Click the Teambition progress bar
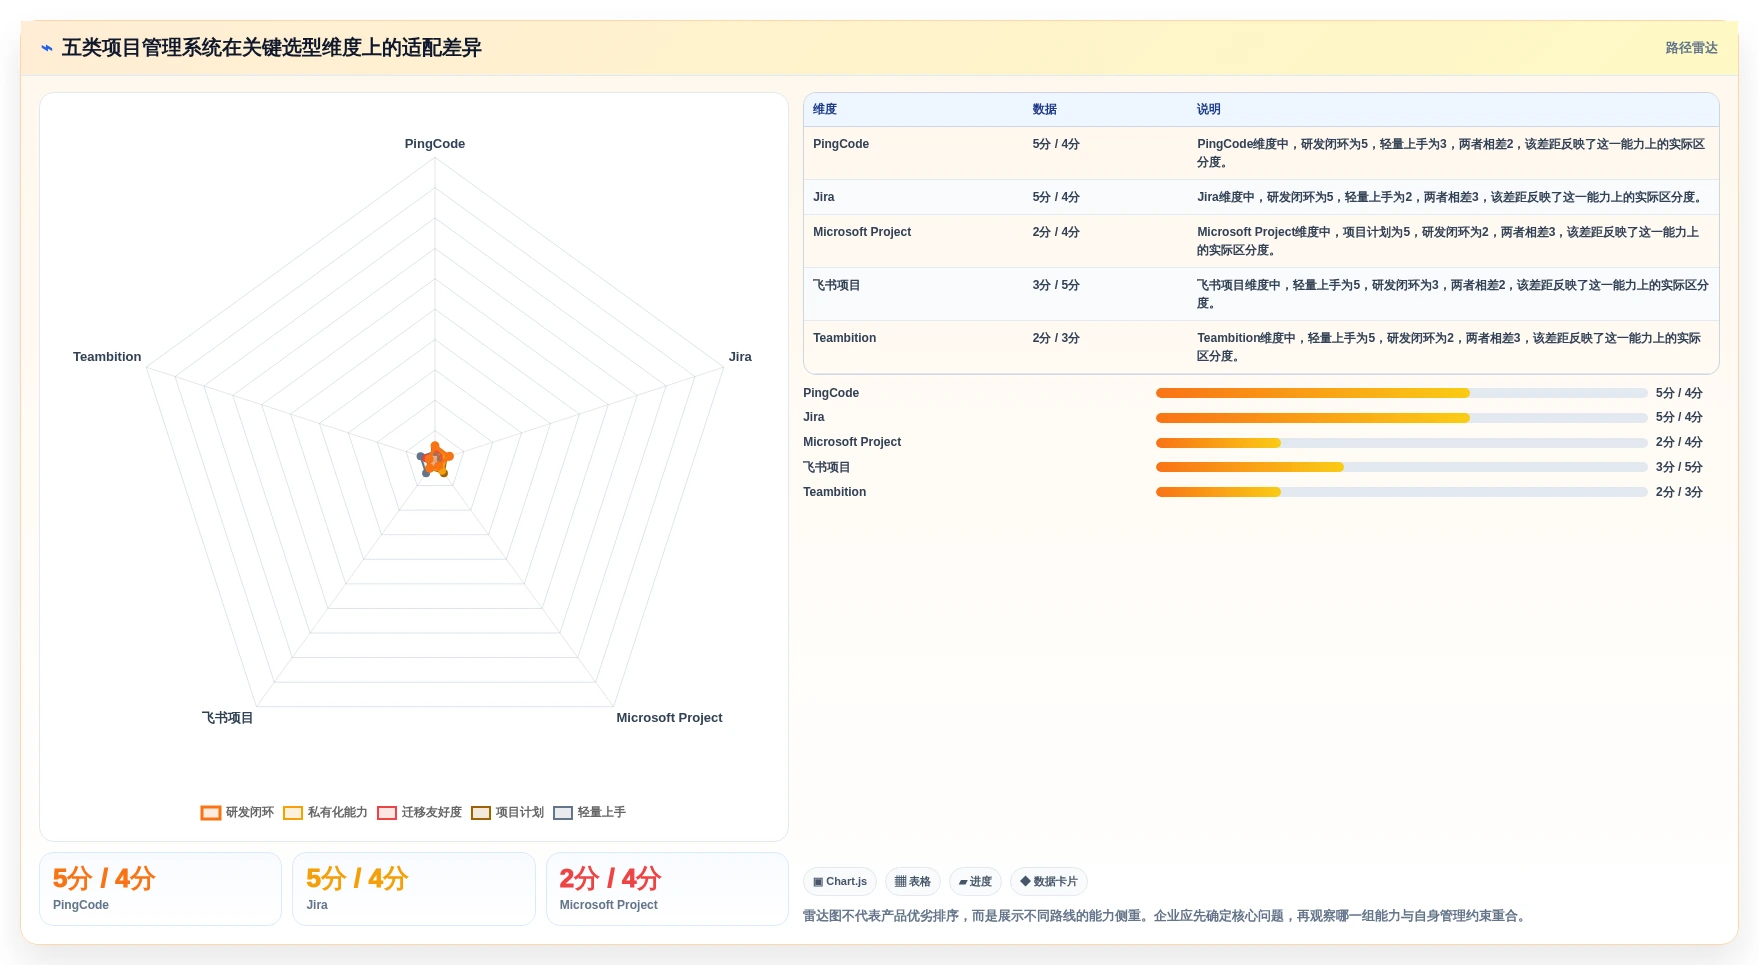The width and height of the screenshot is (1759, 965). [1401, 492]
